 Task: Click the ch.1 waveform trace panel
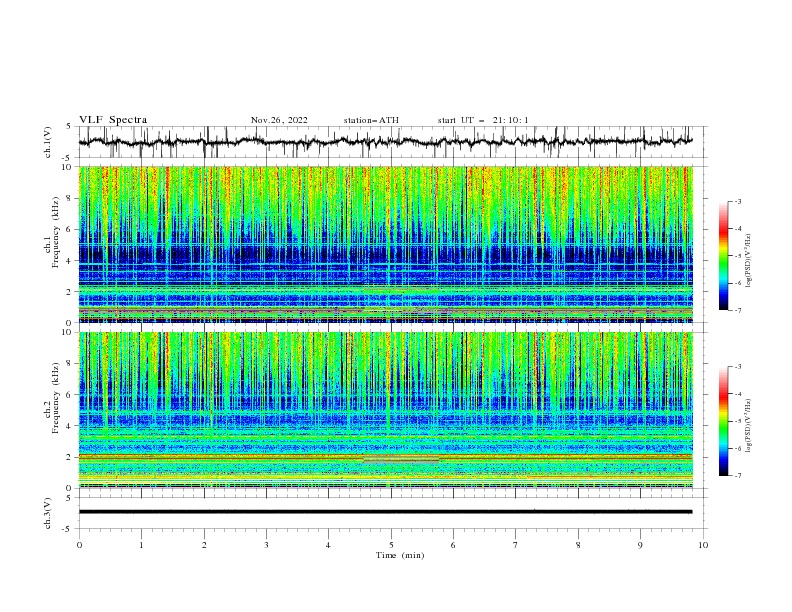tap(392, 142)
